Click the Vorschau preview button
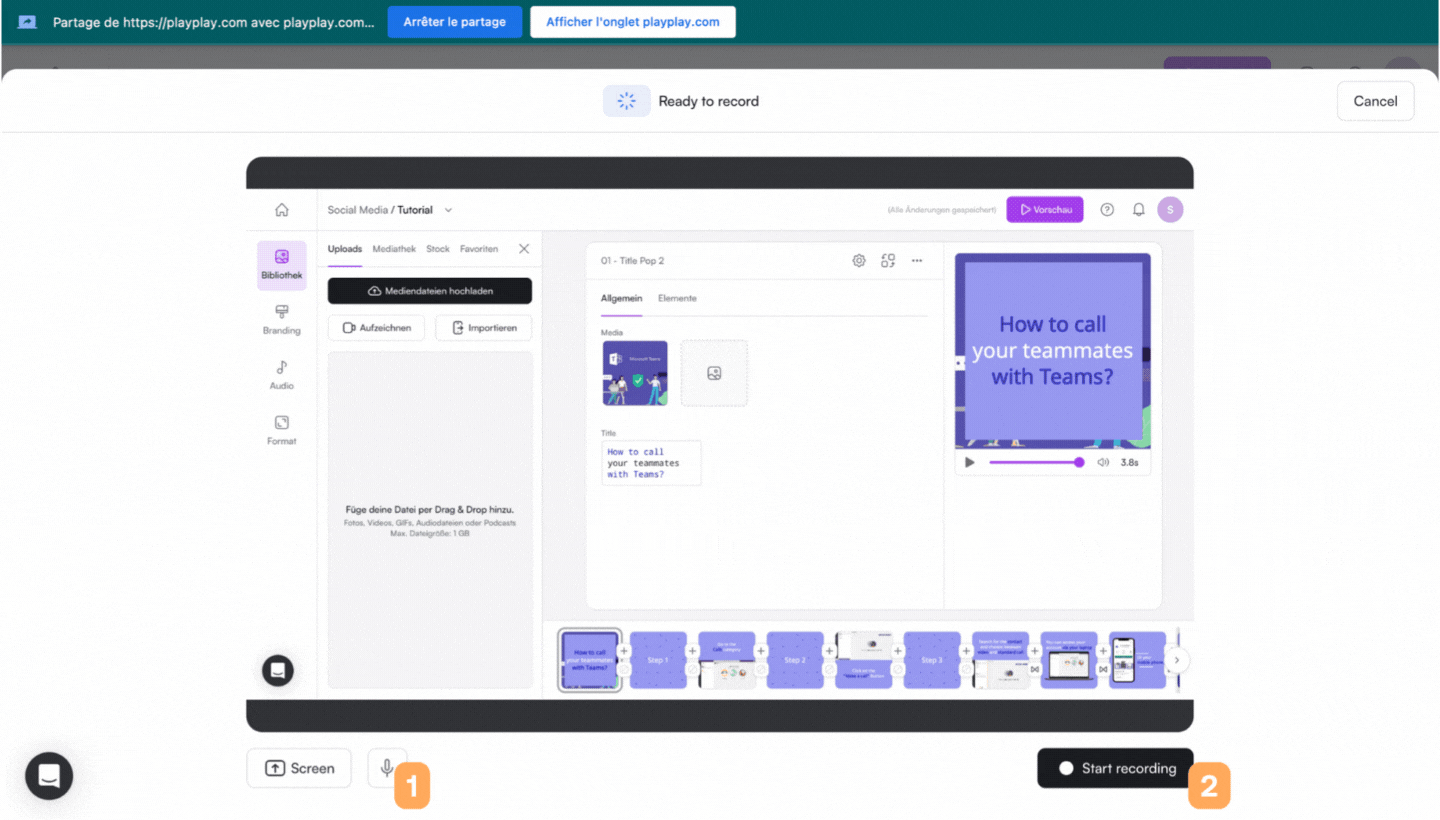 pyautogui.click(x=1045, y=209)
